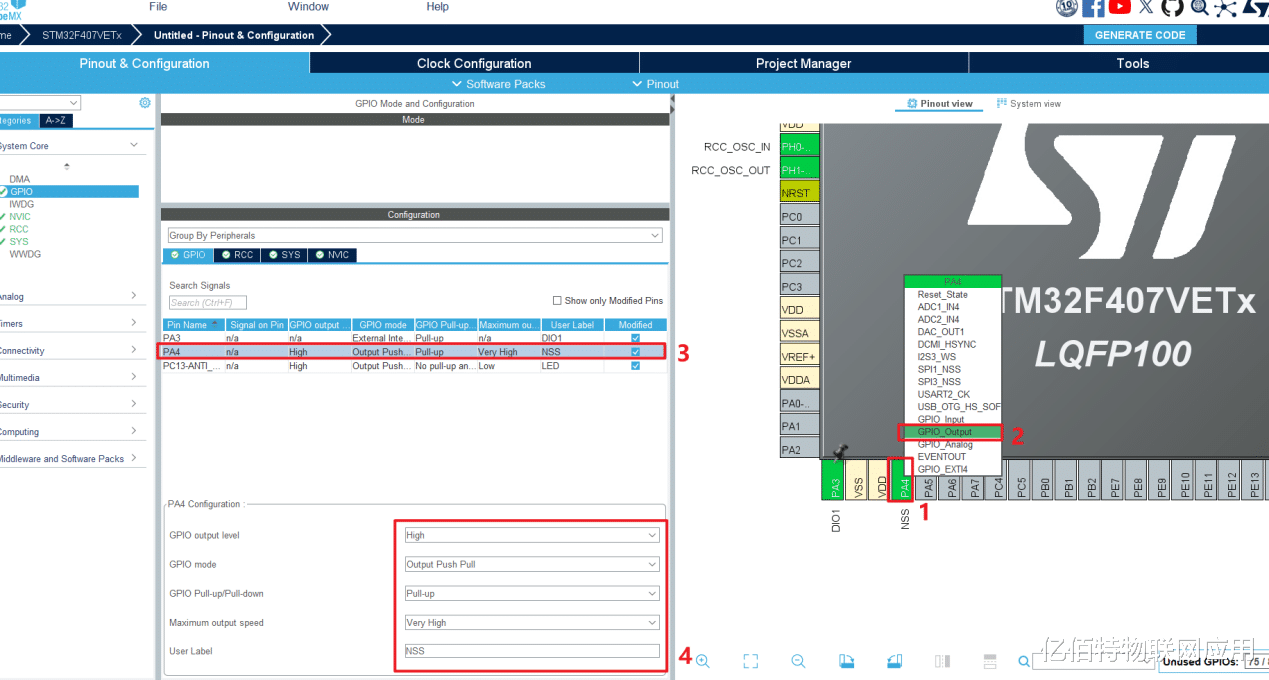Screen dimensions: 1269x680
Task: Select the RCC configuration tab
Action: (237, 255)
